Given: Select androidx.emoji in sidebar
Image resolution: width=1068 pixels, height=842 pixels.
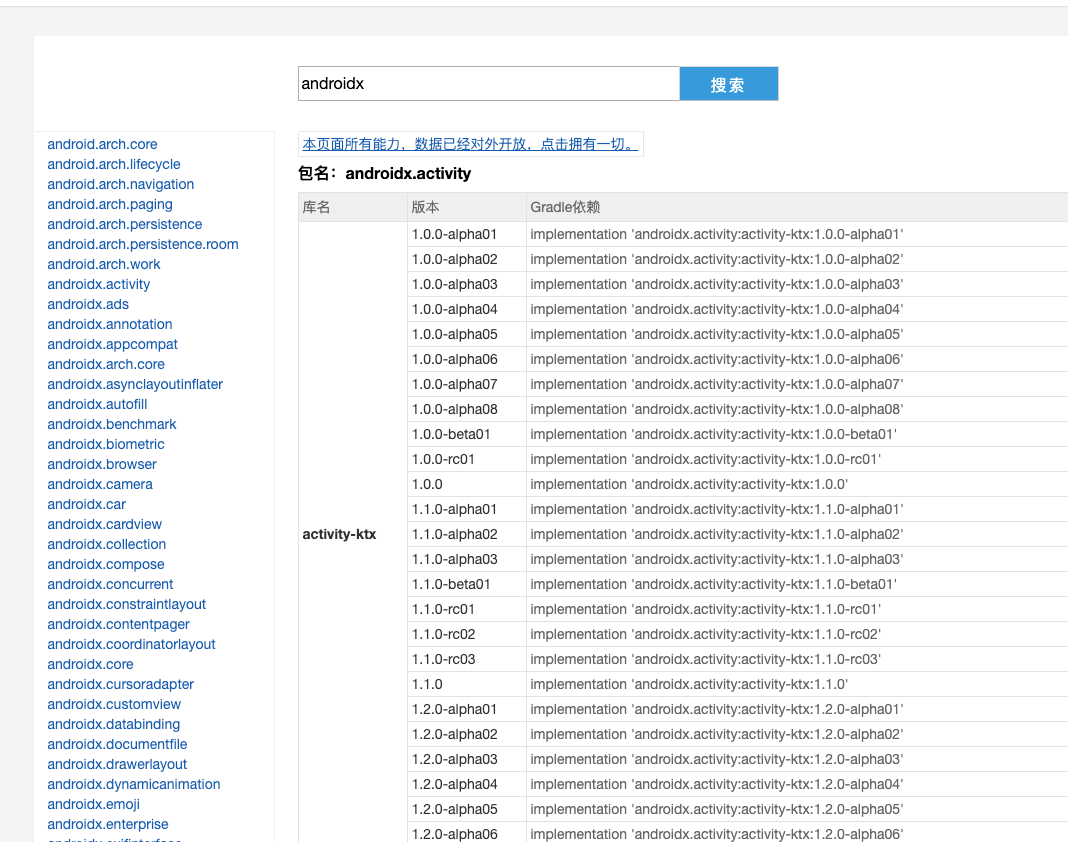Looking at the screenshot, I should click(x=93, y=805).
